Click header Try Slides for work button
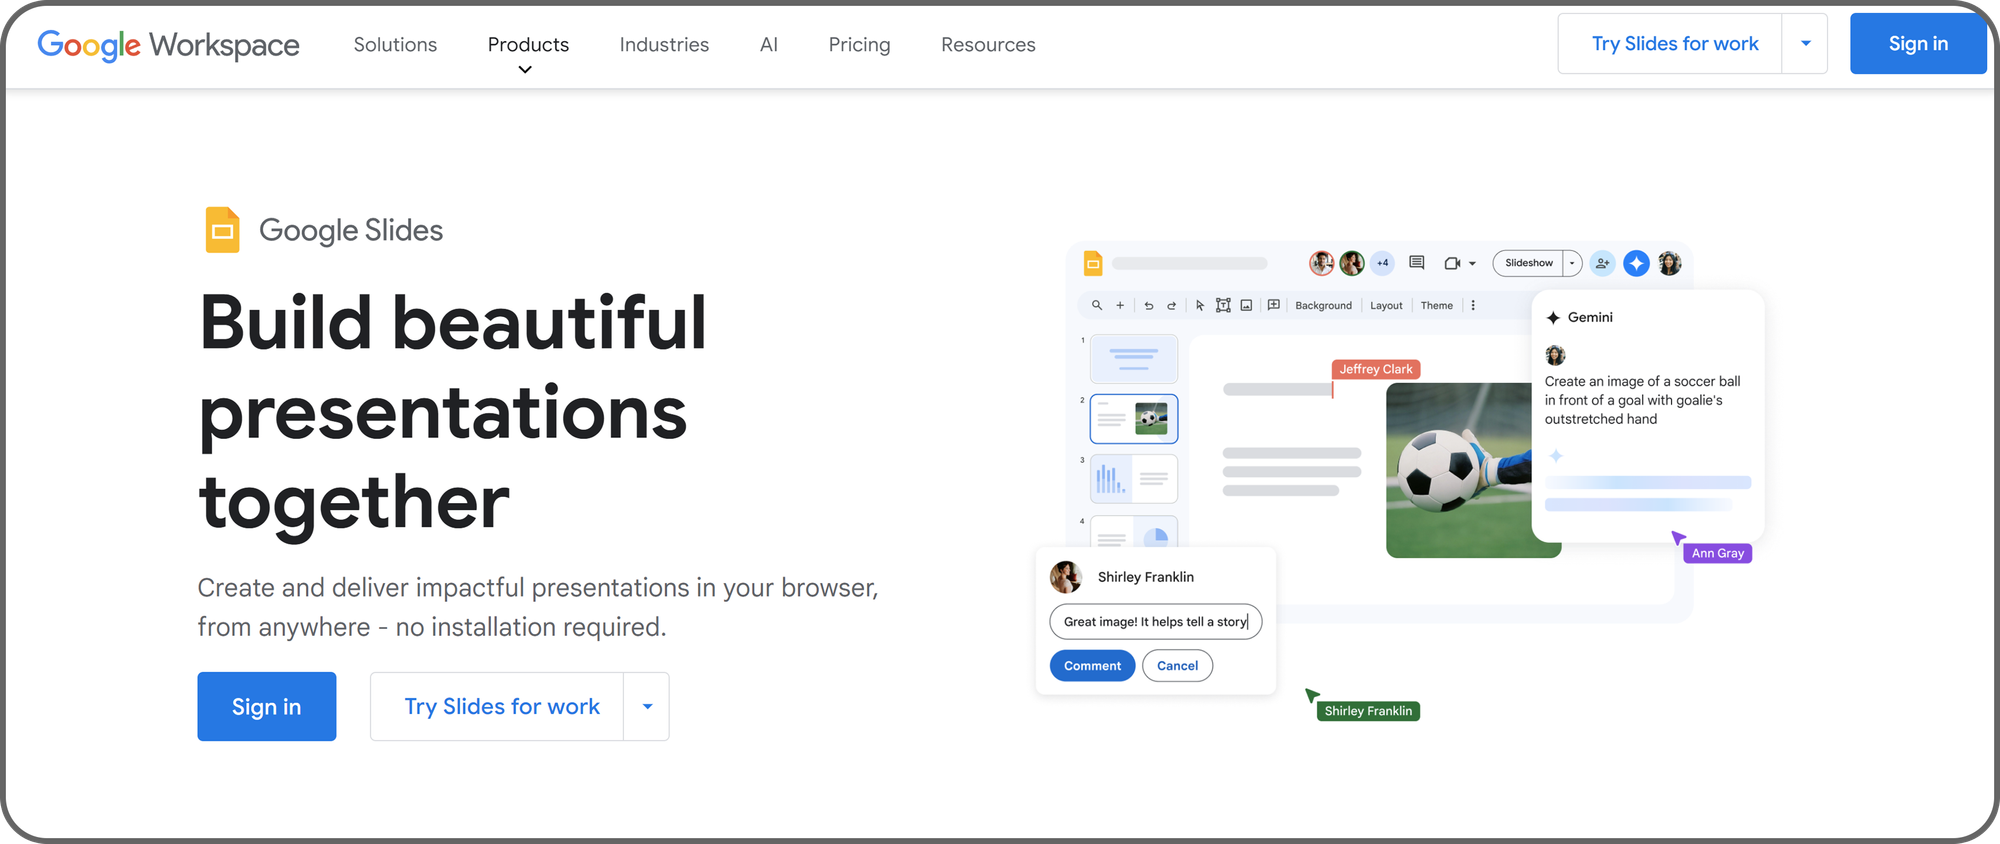Viewport: 2000px width, 844px height. [x=1670, y=43]
